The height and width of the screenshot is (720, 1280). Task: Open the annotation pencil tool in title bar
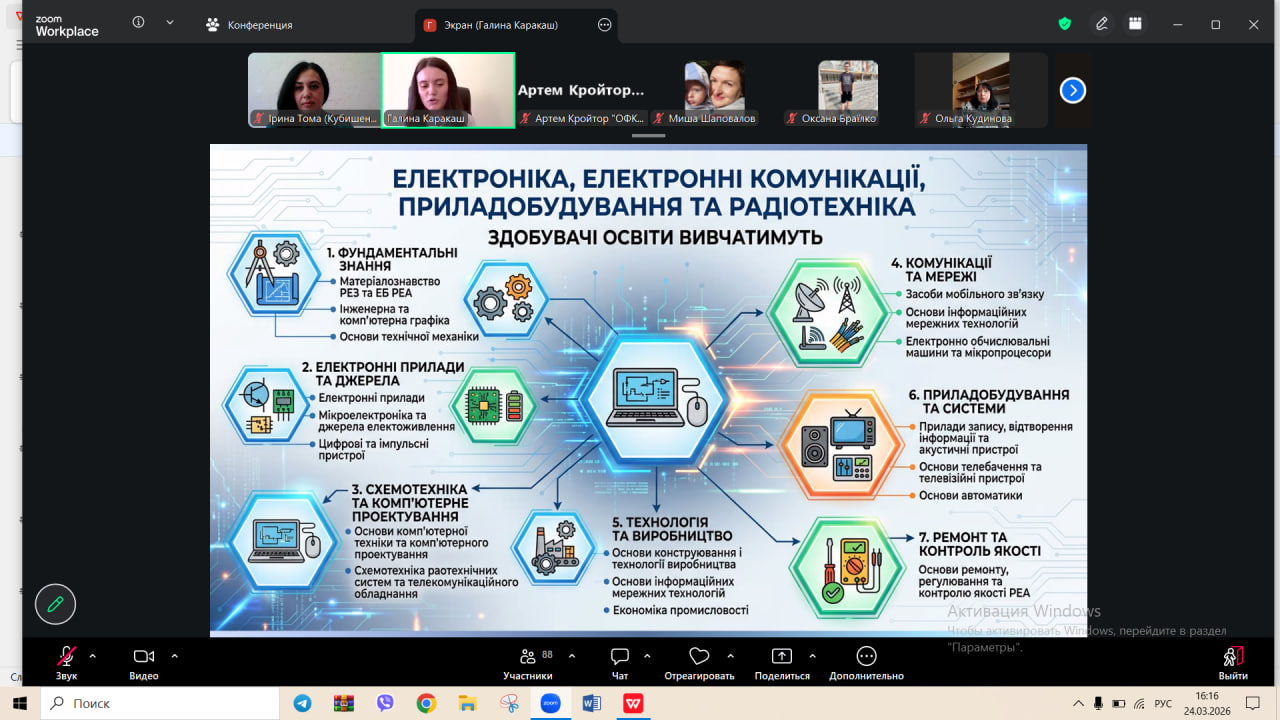[x=1101, y=24]
